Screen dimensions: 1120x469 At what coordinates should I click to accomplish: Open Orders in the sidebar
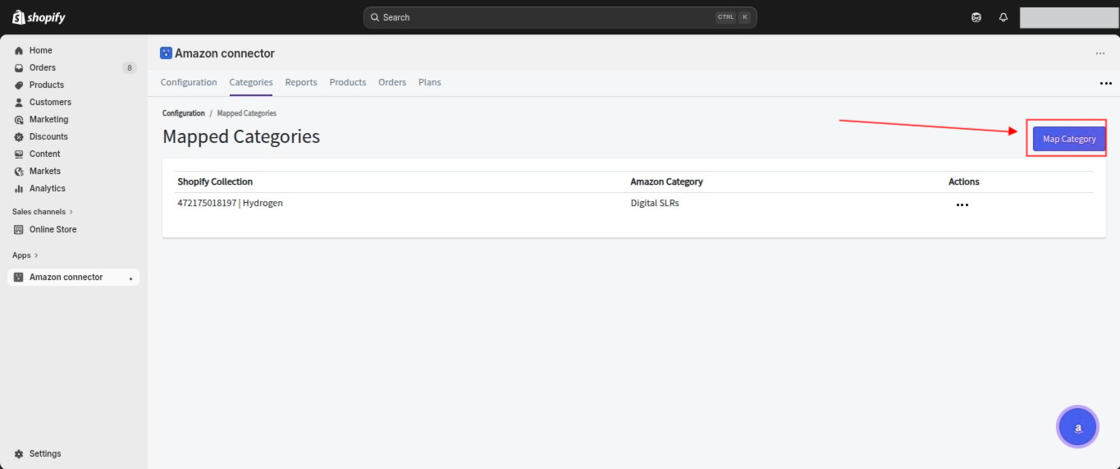(42, 68)
